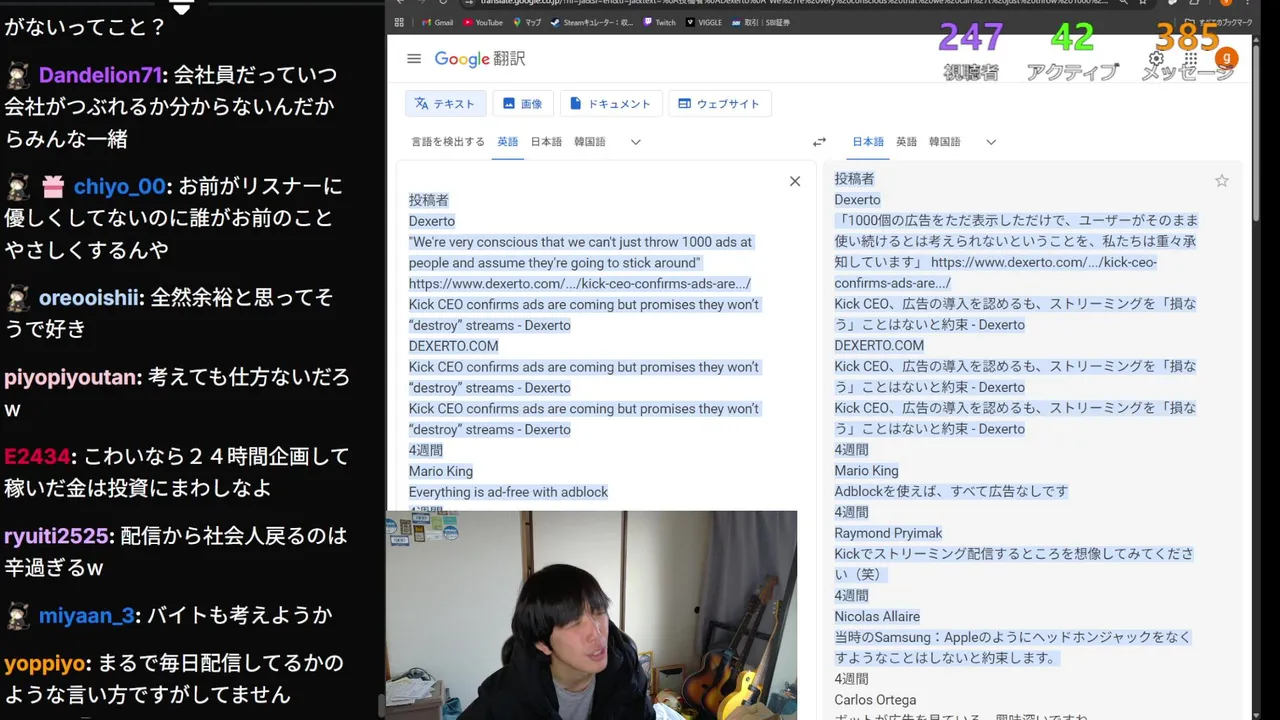Click the 42 active count
The height and width of the screenshot is (720, 1280).
[x=1072, y=38]
